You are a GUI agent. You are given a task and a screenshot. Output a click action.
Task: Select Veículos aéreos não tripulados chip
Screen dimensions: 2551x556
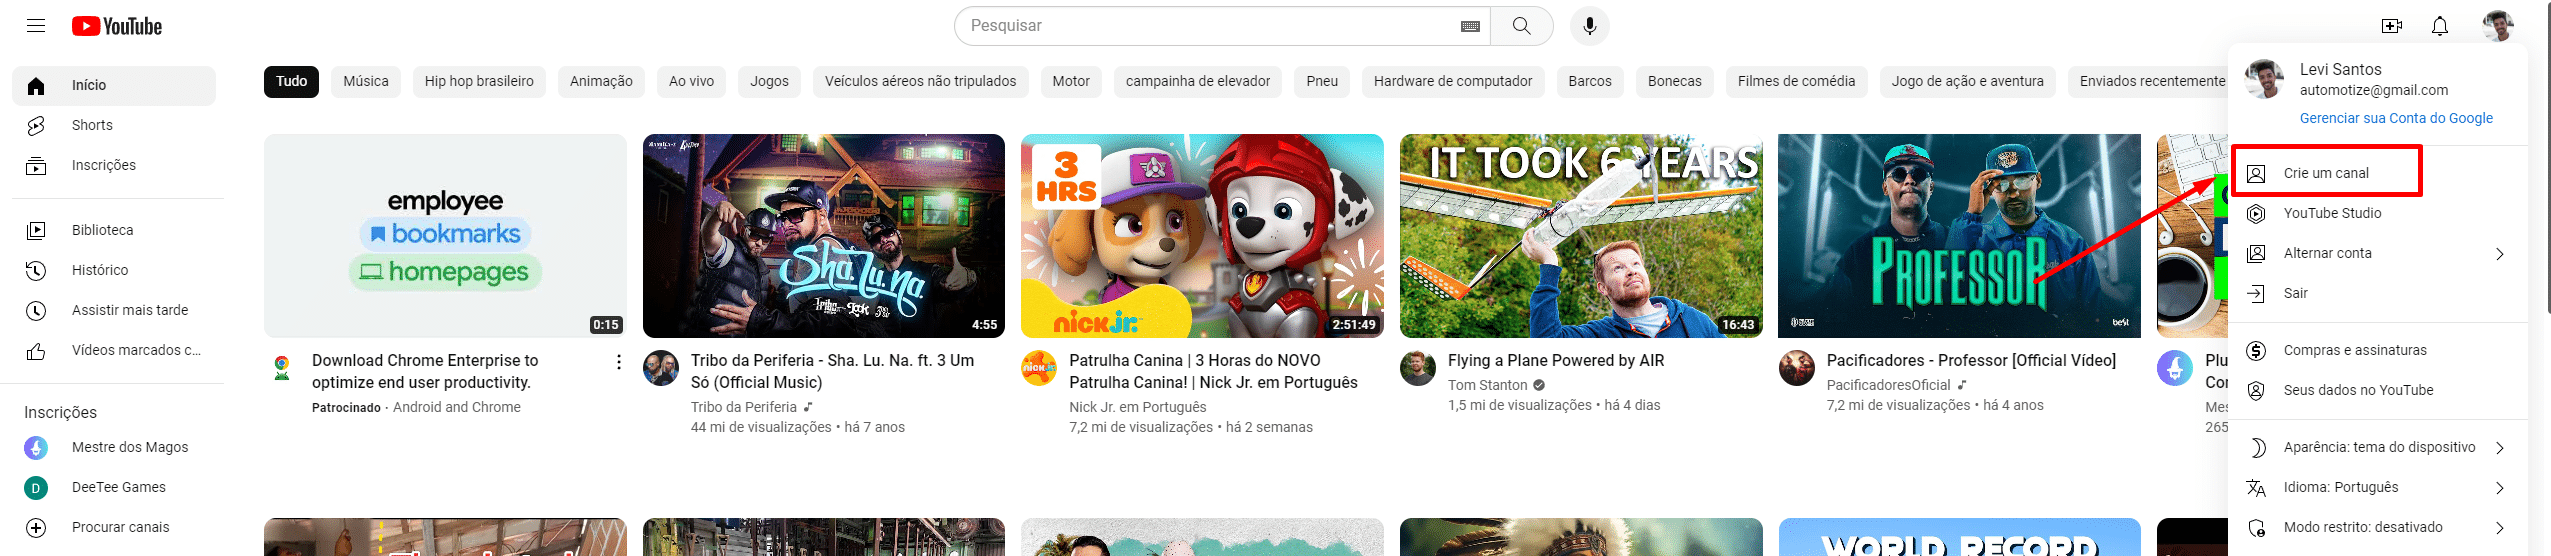(x=920, y=81)
